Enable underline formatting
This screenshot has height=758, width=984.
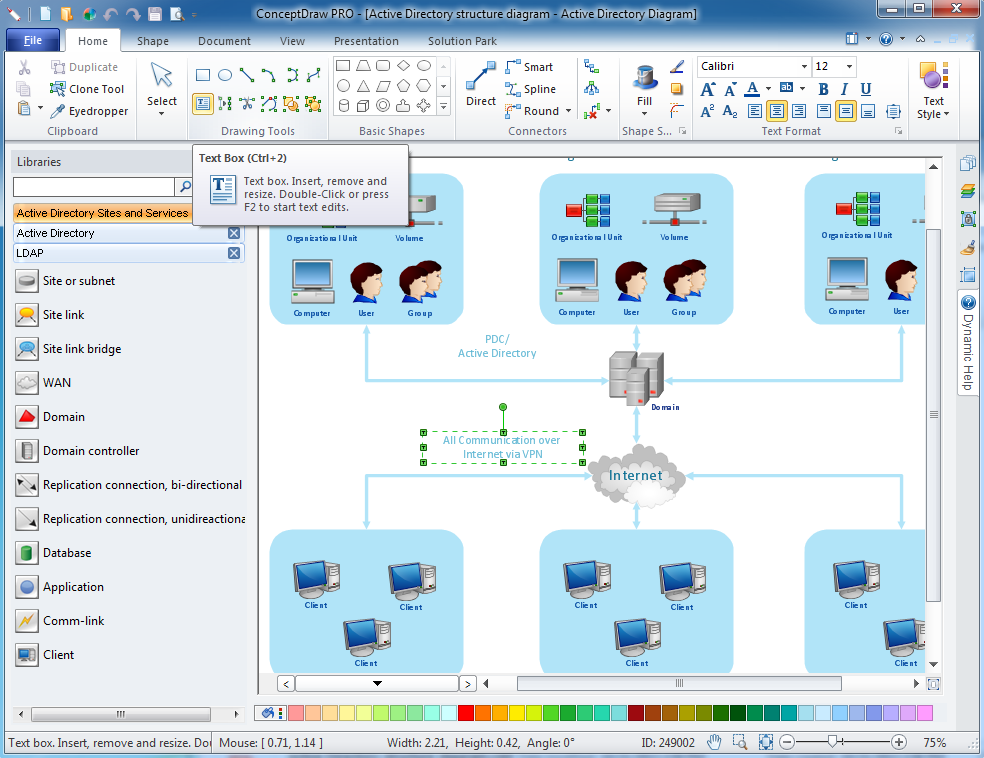(865, 89)
